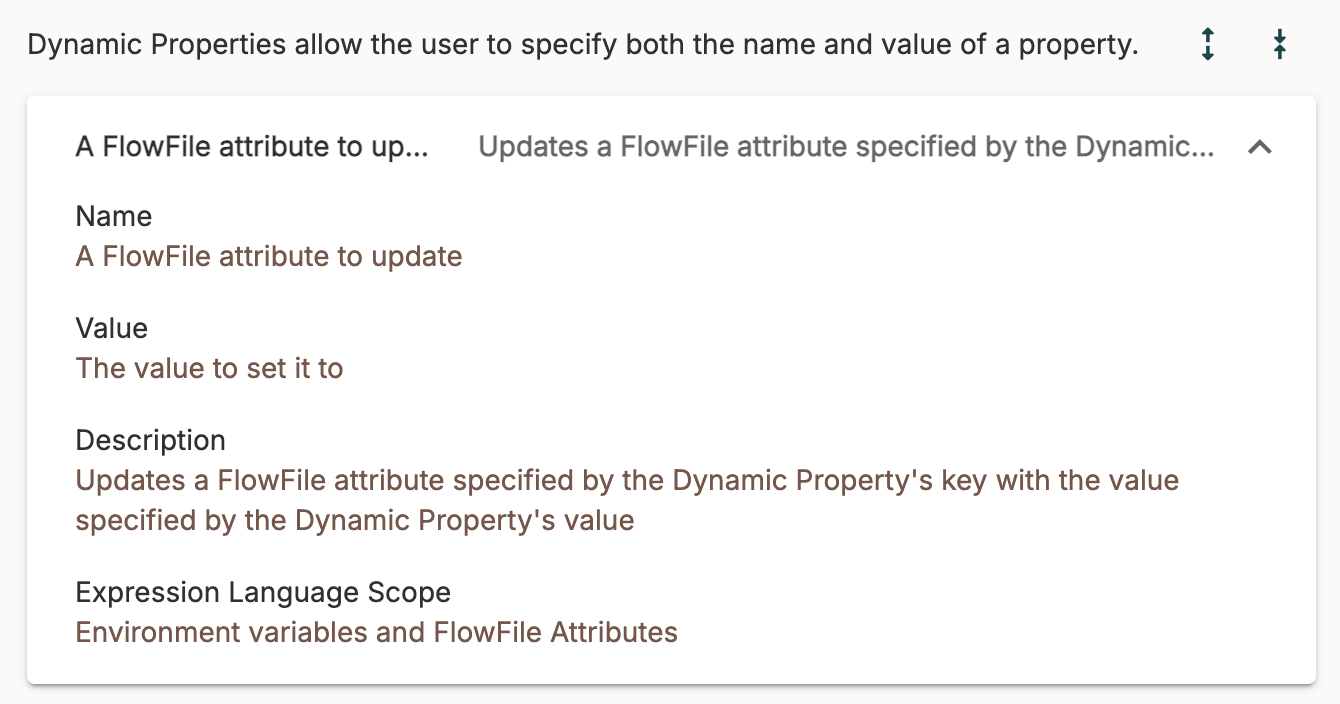Click the truncated header description 'Updates a FlowFile...'
This screenshot has height=704, width=1340.
(846, 147)
